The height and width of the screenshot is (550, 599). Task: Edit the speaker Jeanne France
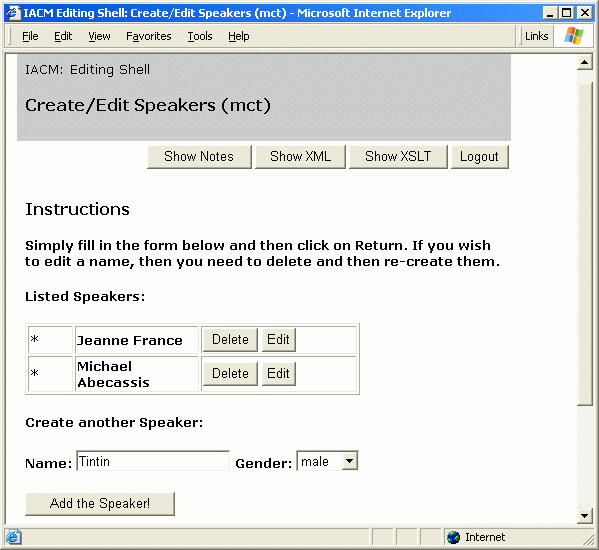(278, 340)
